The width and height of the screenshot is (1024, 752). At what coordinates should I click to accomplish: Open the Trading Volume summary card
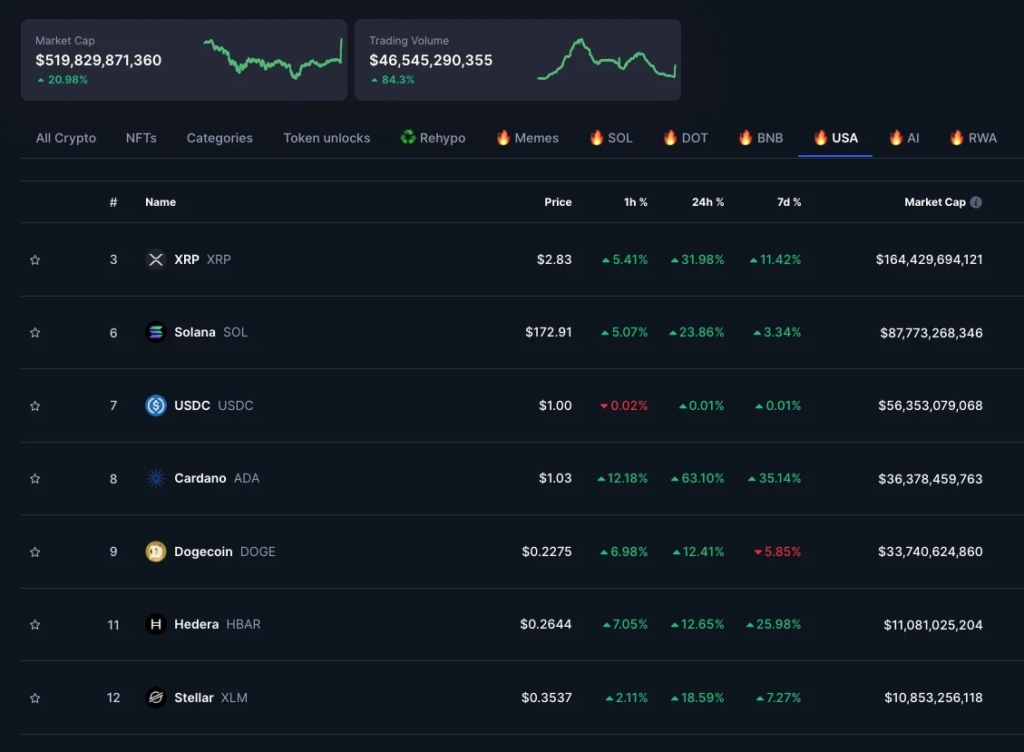click(x=517, y=60)
